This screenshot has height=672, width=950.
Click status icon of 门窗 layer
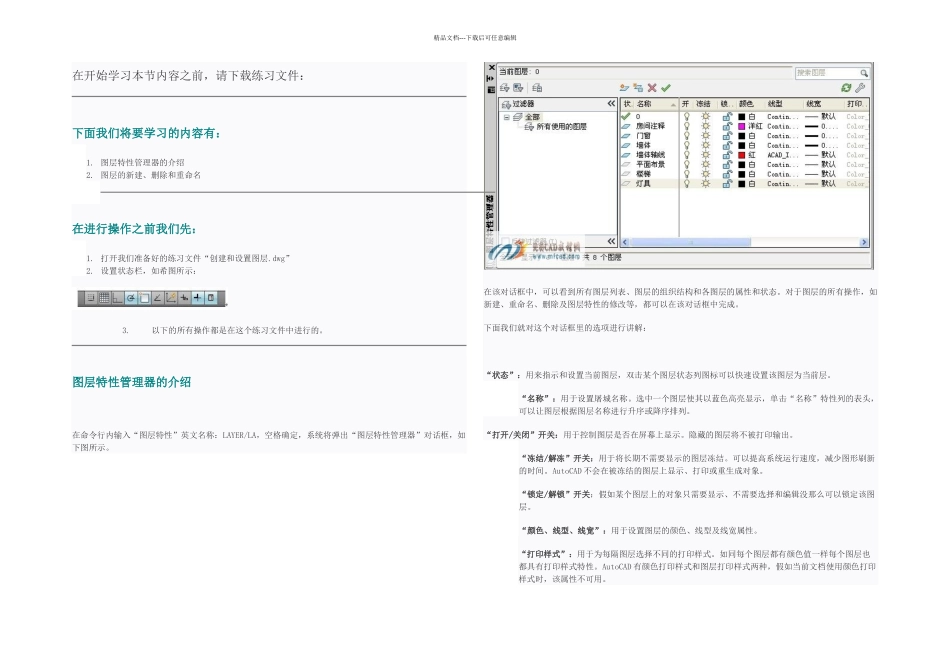[x=626, y=136]
